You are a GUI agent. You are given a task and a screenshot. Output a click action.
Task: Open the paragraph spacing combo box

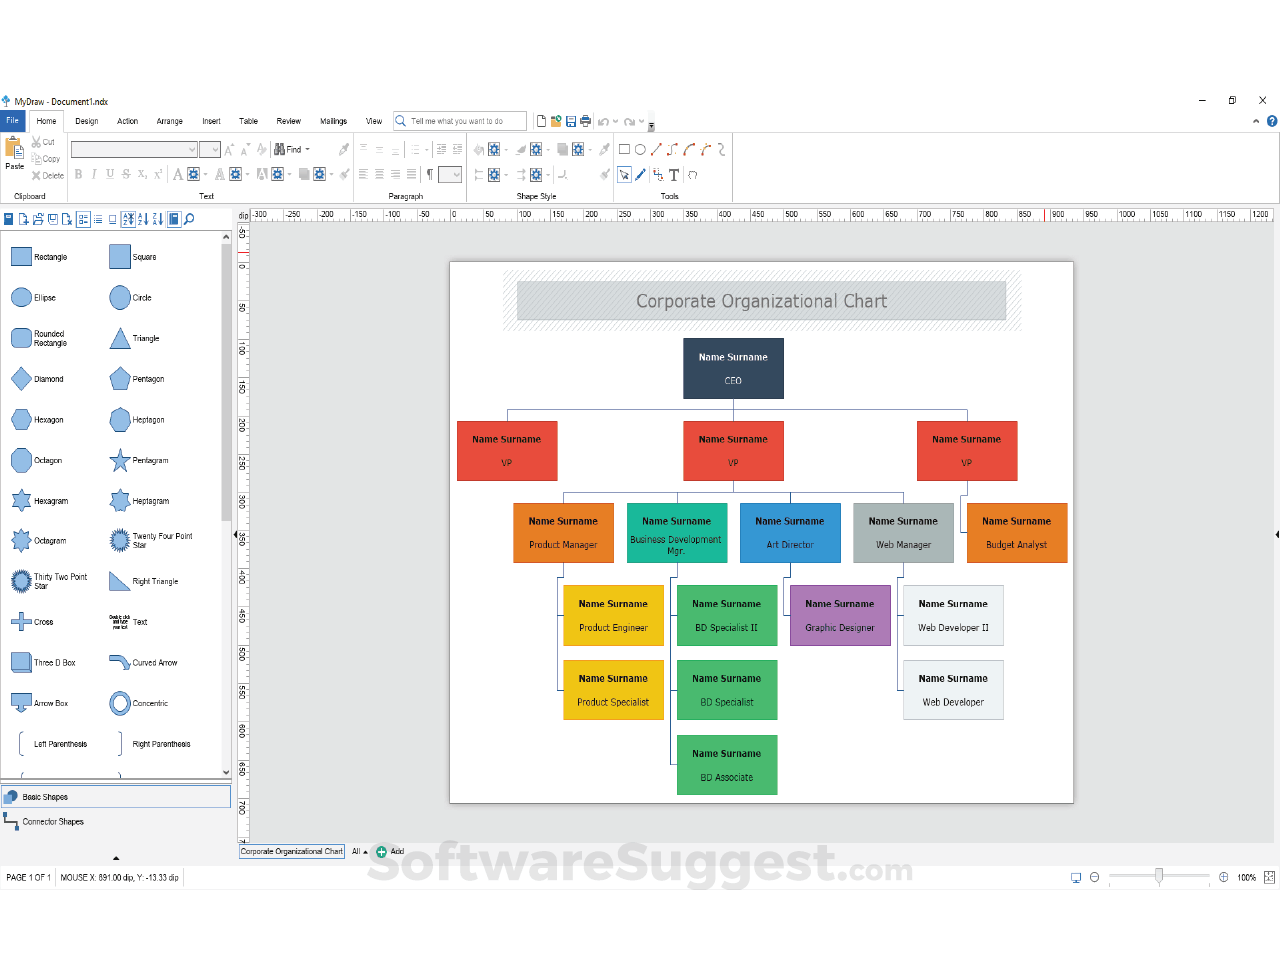450,174
